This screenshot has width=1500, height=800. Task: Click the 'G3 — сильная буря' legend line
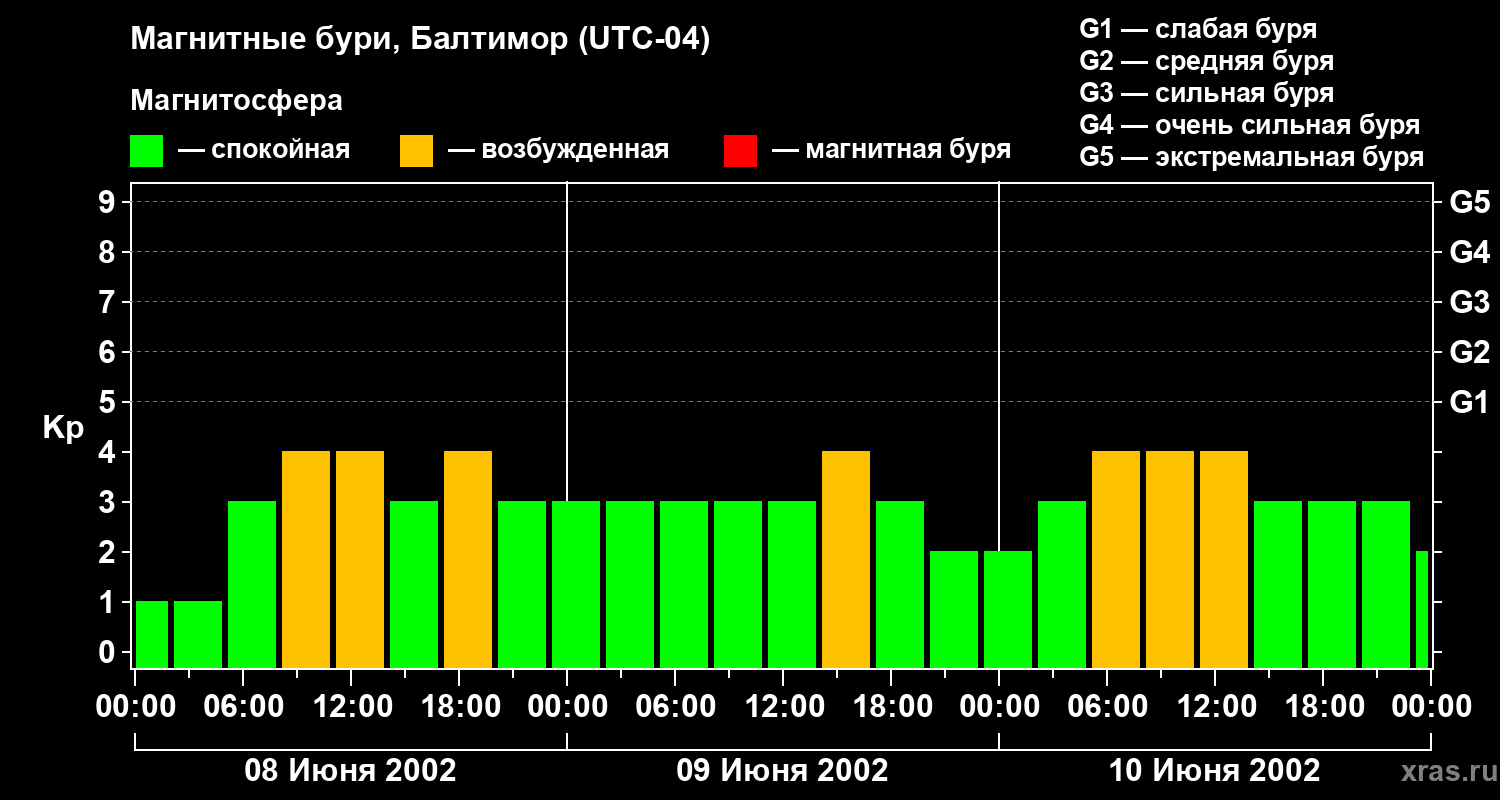(x=1206, y=93)
